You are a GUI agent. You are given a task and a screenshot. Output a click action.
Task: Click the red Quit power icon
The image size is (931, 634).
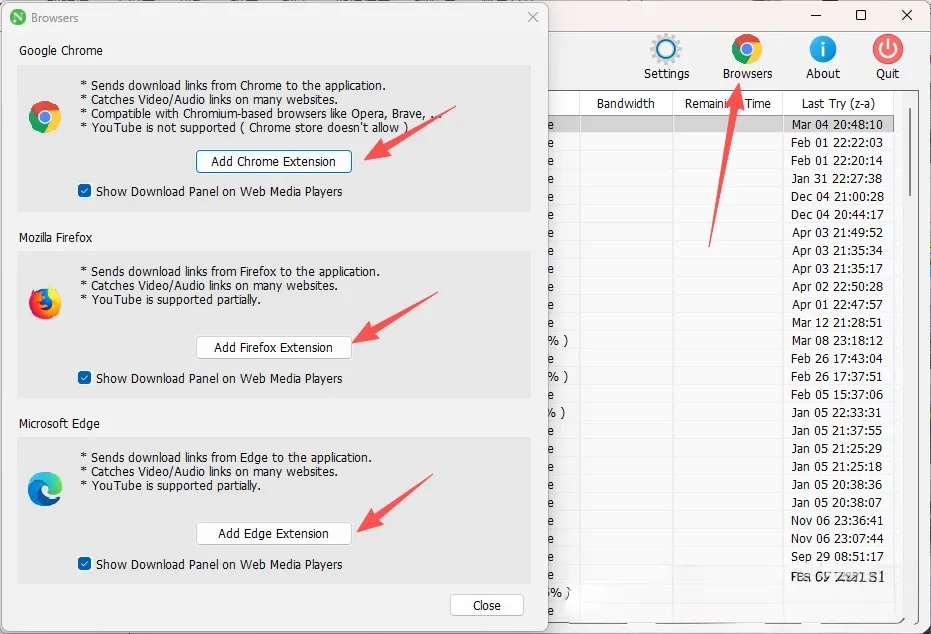pyautogui.click(x=888, y=49)
